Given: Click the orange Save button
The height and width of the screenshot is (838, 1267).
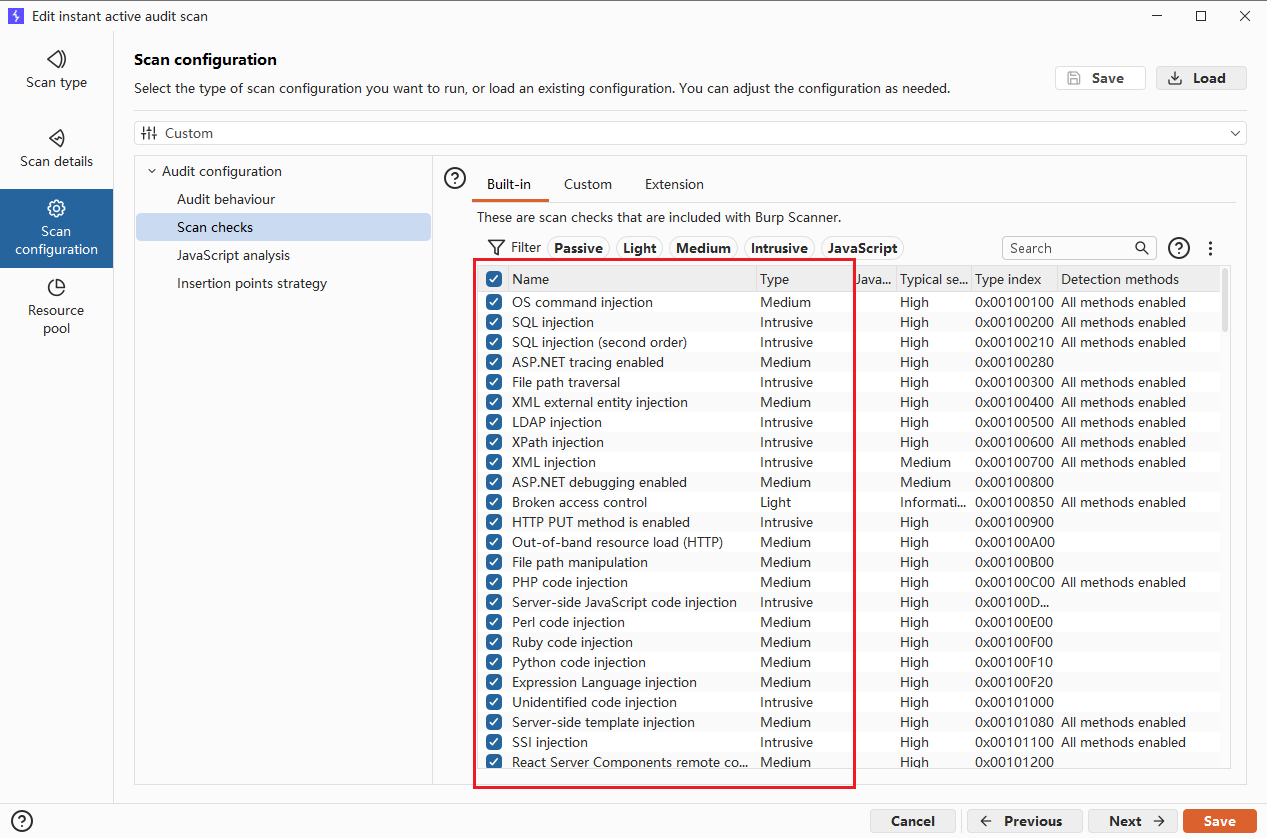Looking at the screenshot, I should pyautogui.click(x=1220, y=821).
